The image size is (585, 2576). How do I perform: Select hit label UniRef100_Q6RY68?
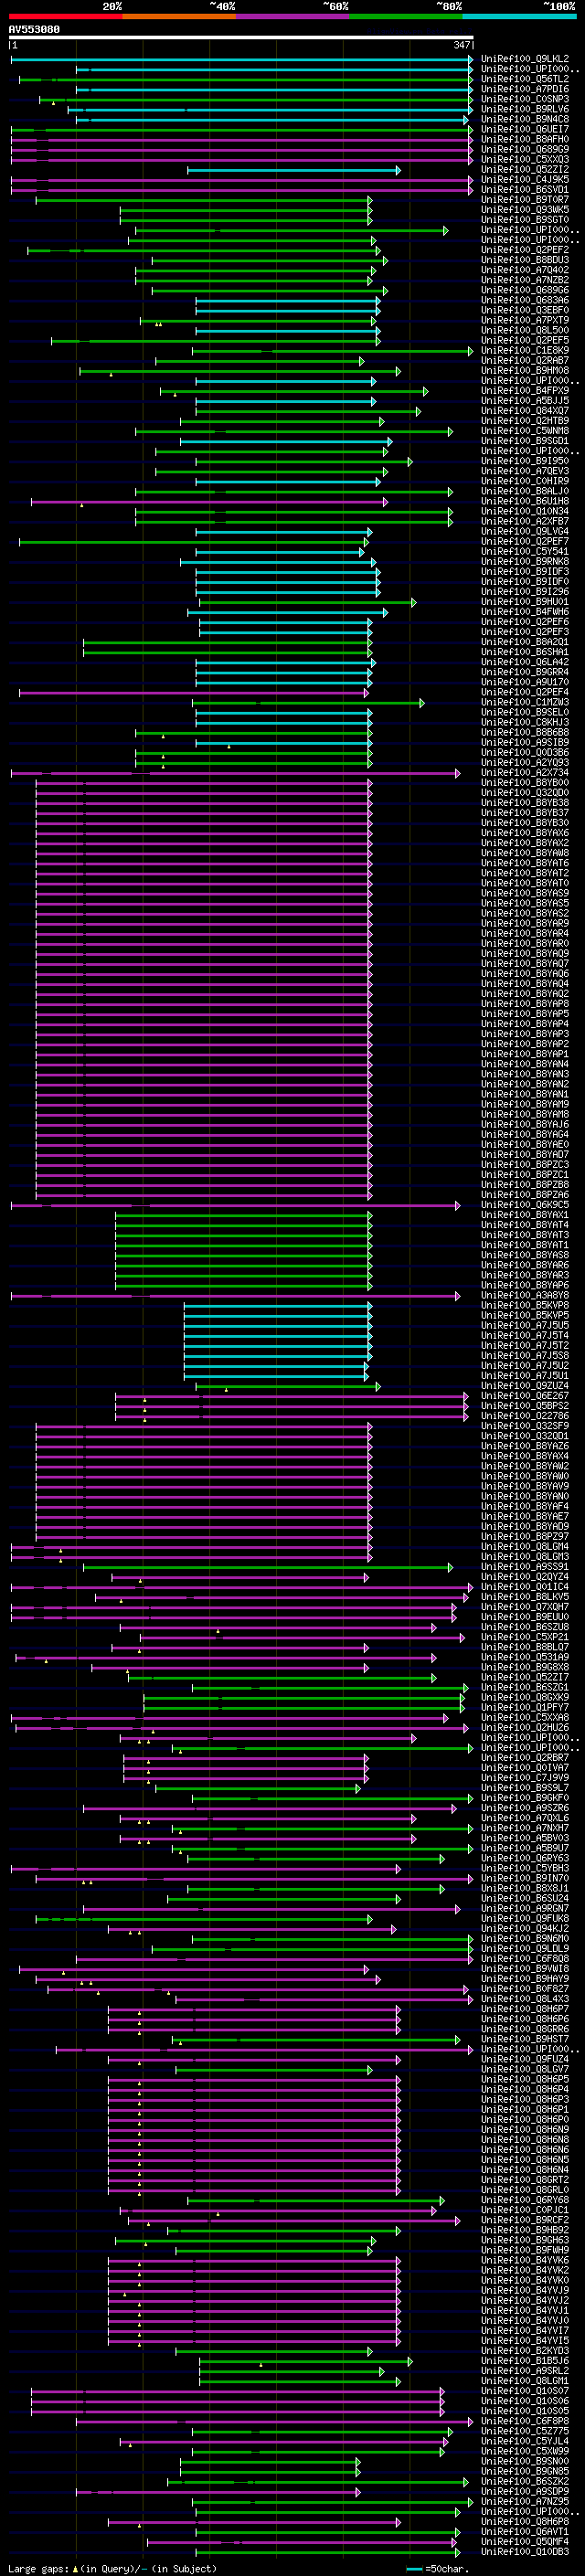pyautogui.click(x=525, y=2200)
